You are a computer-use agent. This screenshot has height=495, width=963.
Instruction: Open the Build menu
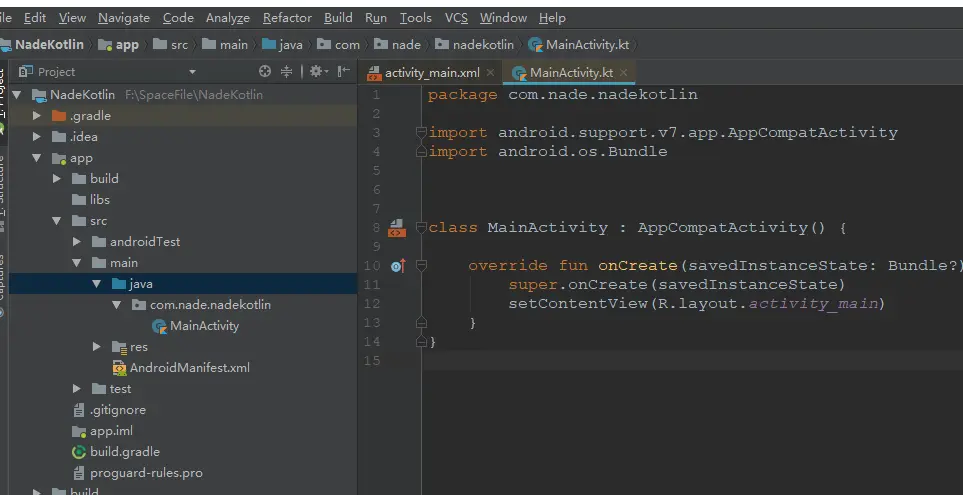(338, 18)
